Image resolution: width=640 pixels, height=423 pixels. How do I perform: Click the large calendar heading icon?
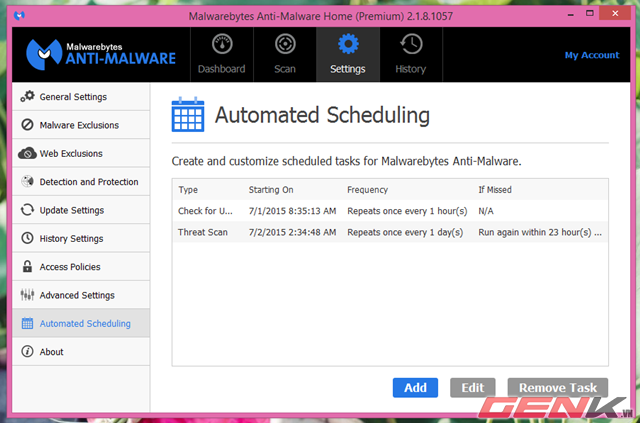pos(188,114)
